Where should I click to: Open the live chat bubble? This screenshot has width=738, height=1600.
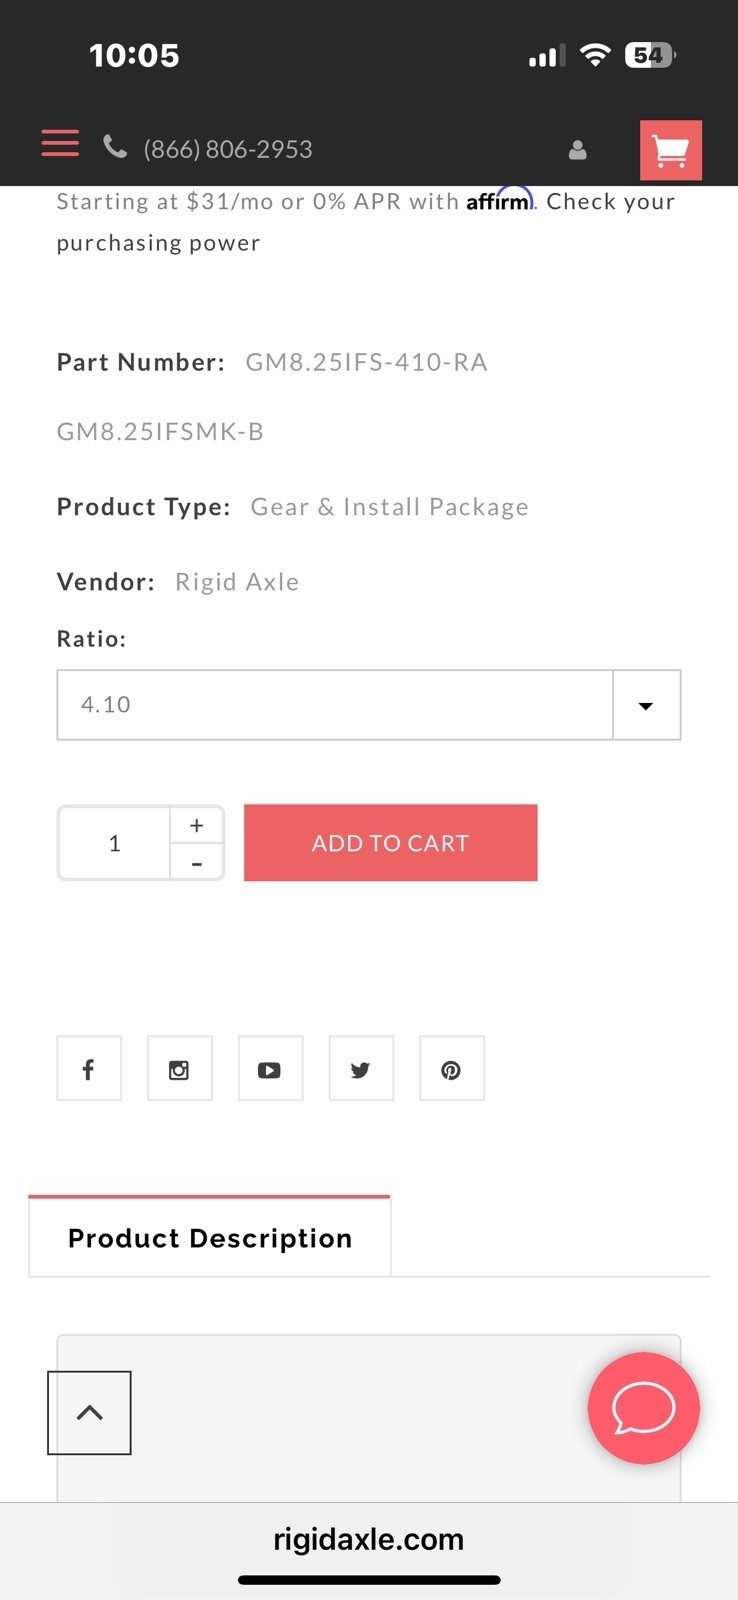(643, 1408)
